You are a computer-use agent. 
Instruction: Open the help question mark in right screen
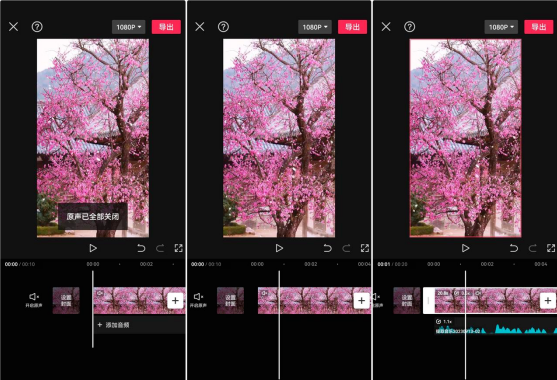coord(410,27)
